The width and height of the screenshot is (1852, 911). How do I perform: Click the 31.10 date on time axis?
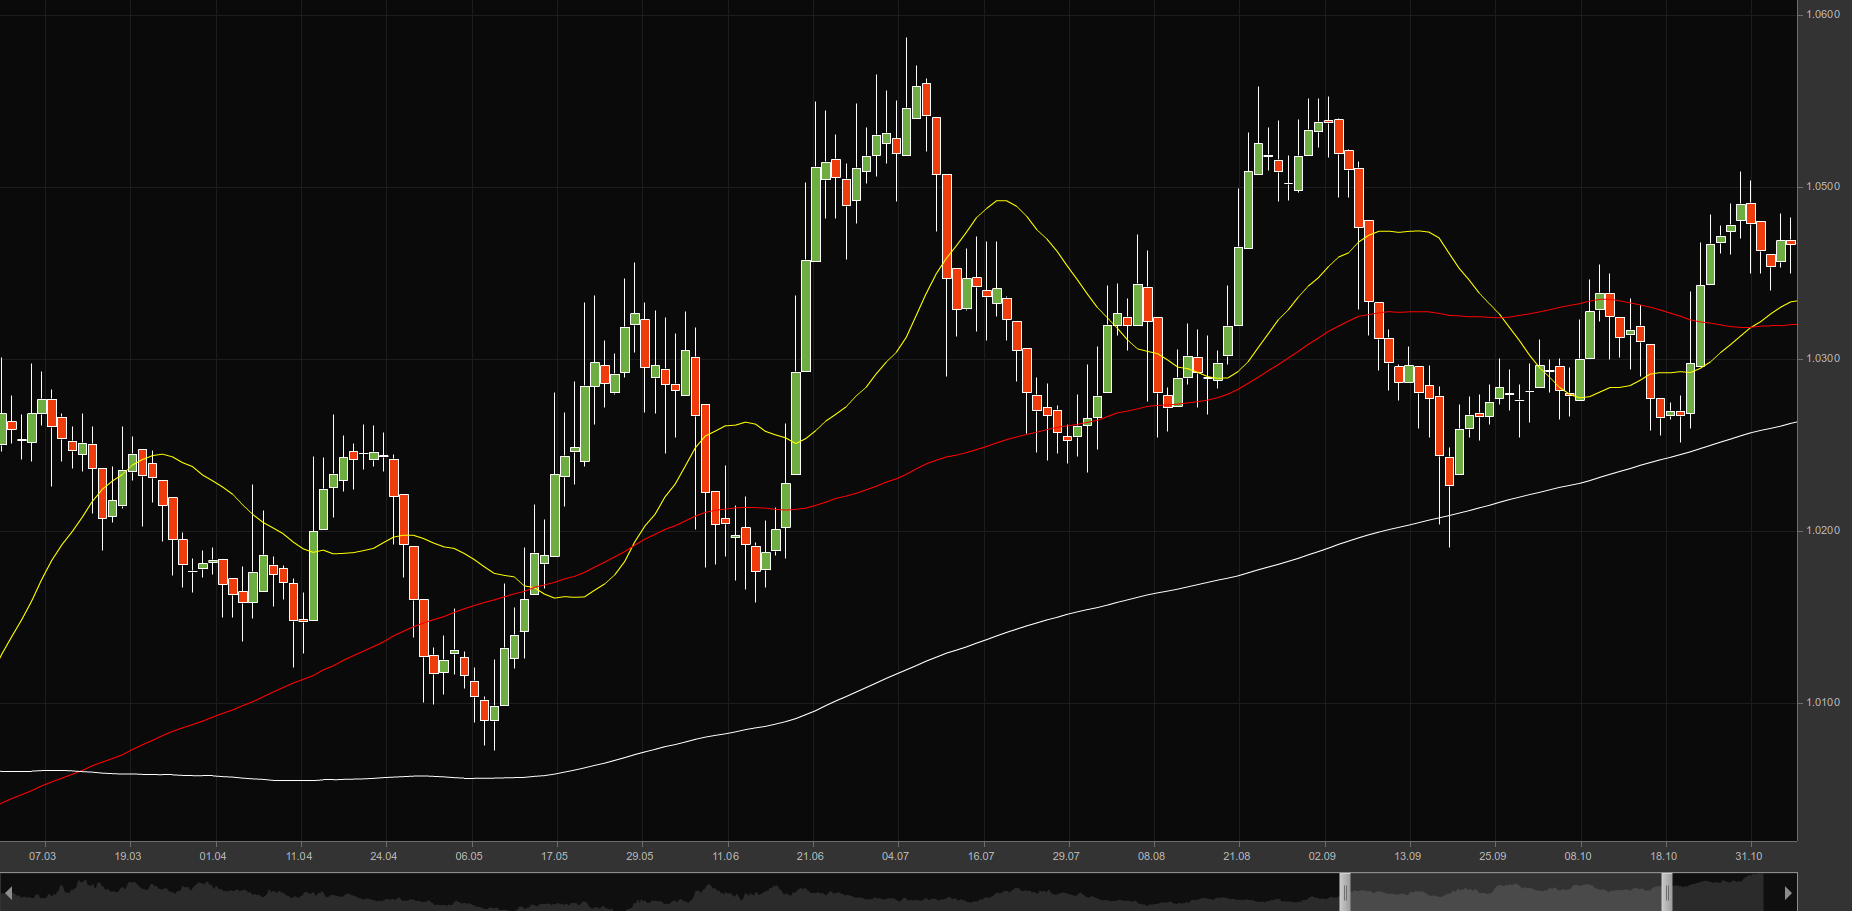pyautogui.click(x=1749, y=856)
